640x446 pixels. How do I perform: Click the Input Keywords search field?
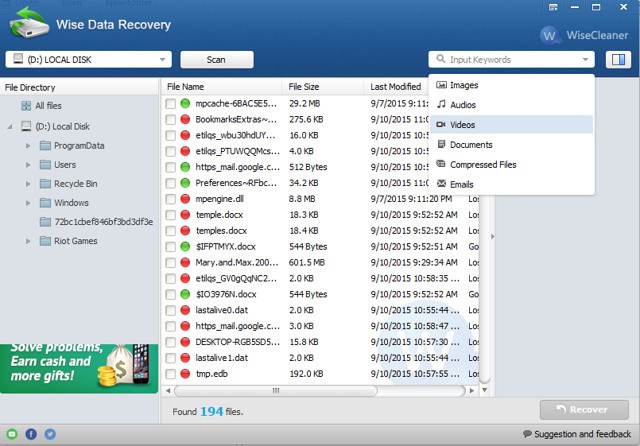pyautogui.click(x=512, y=60)
